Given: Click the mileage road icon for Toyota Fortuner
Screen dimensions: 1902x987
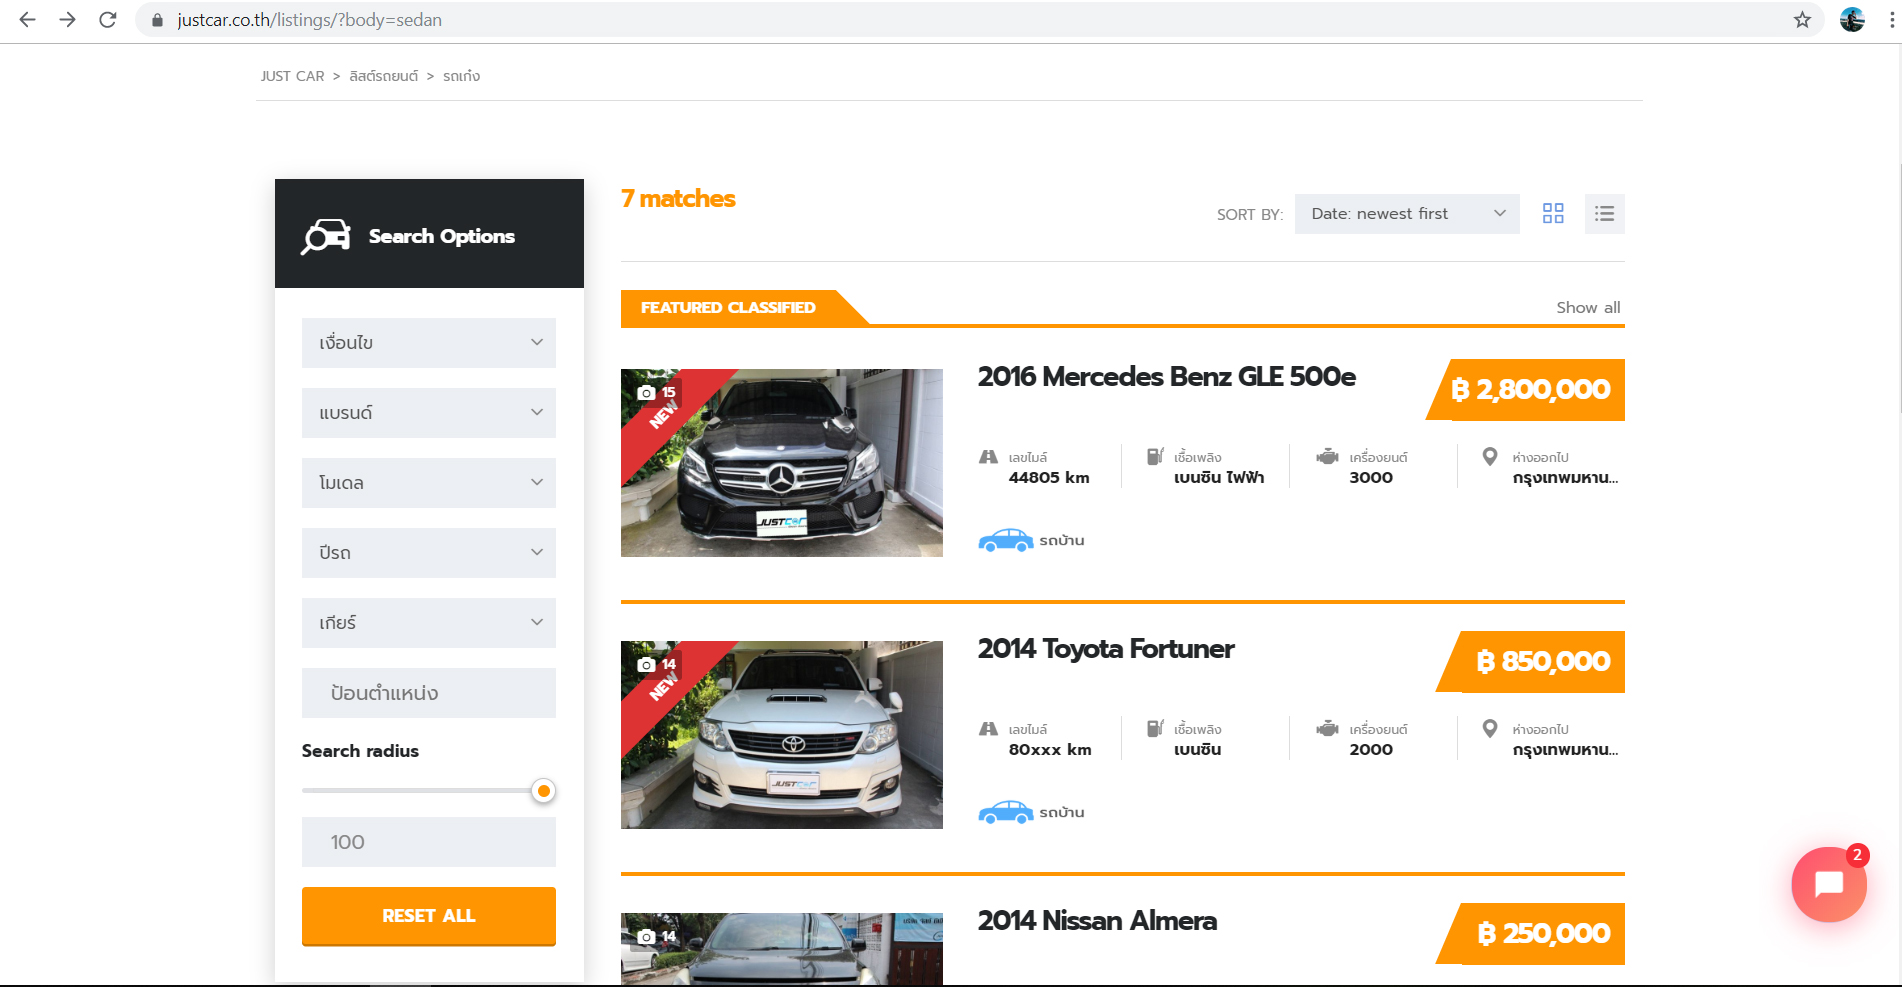Looking at the screenshot, I should coord(988,729).
